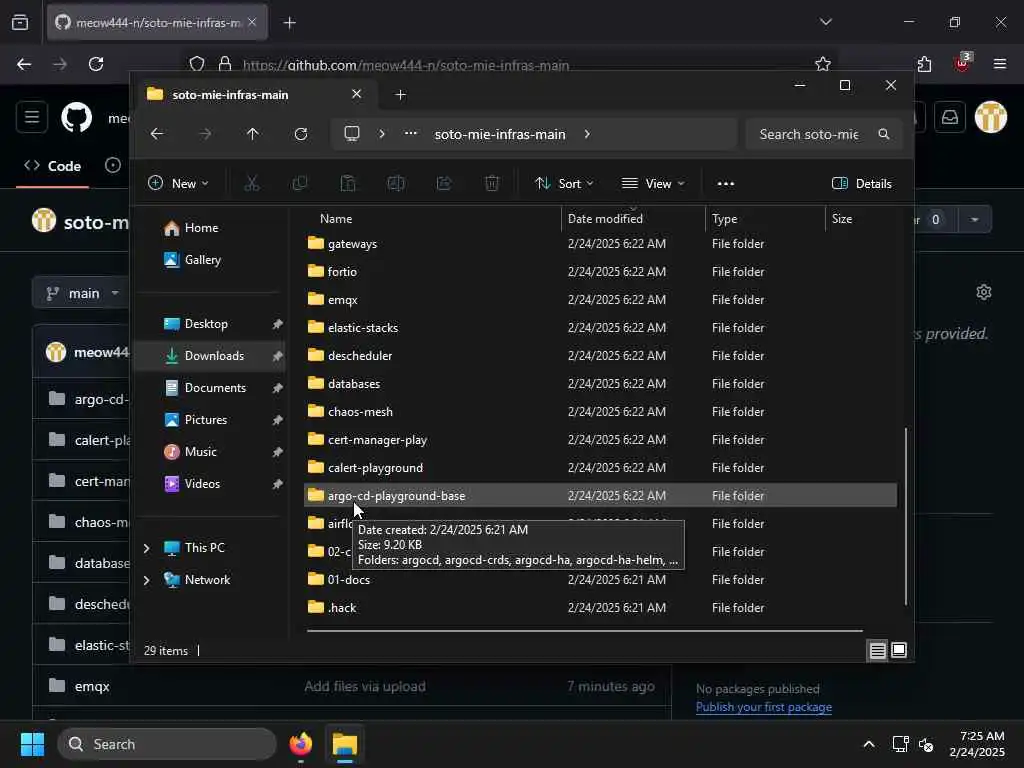Open the GitHub user avatar menu

point(991,118)
